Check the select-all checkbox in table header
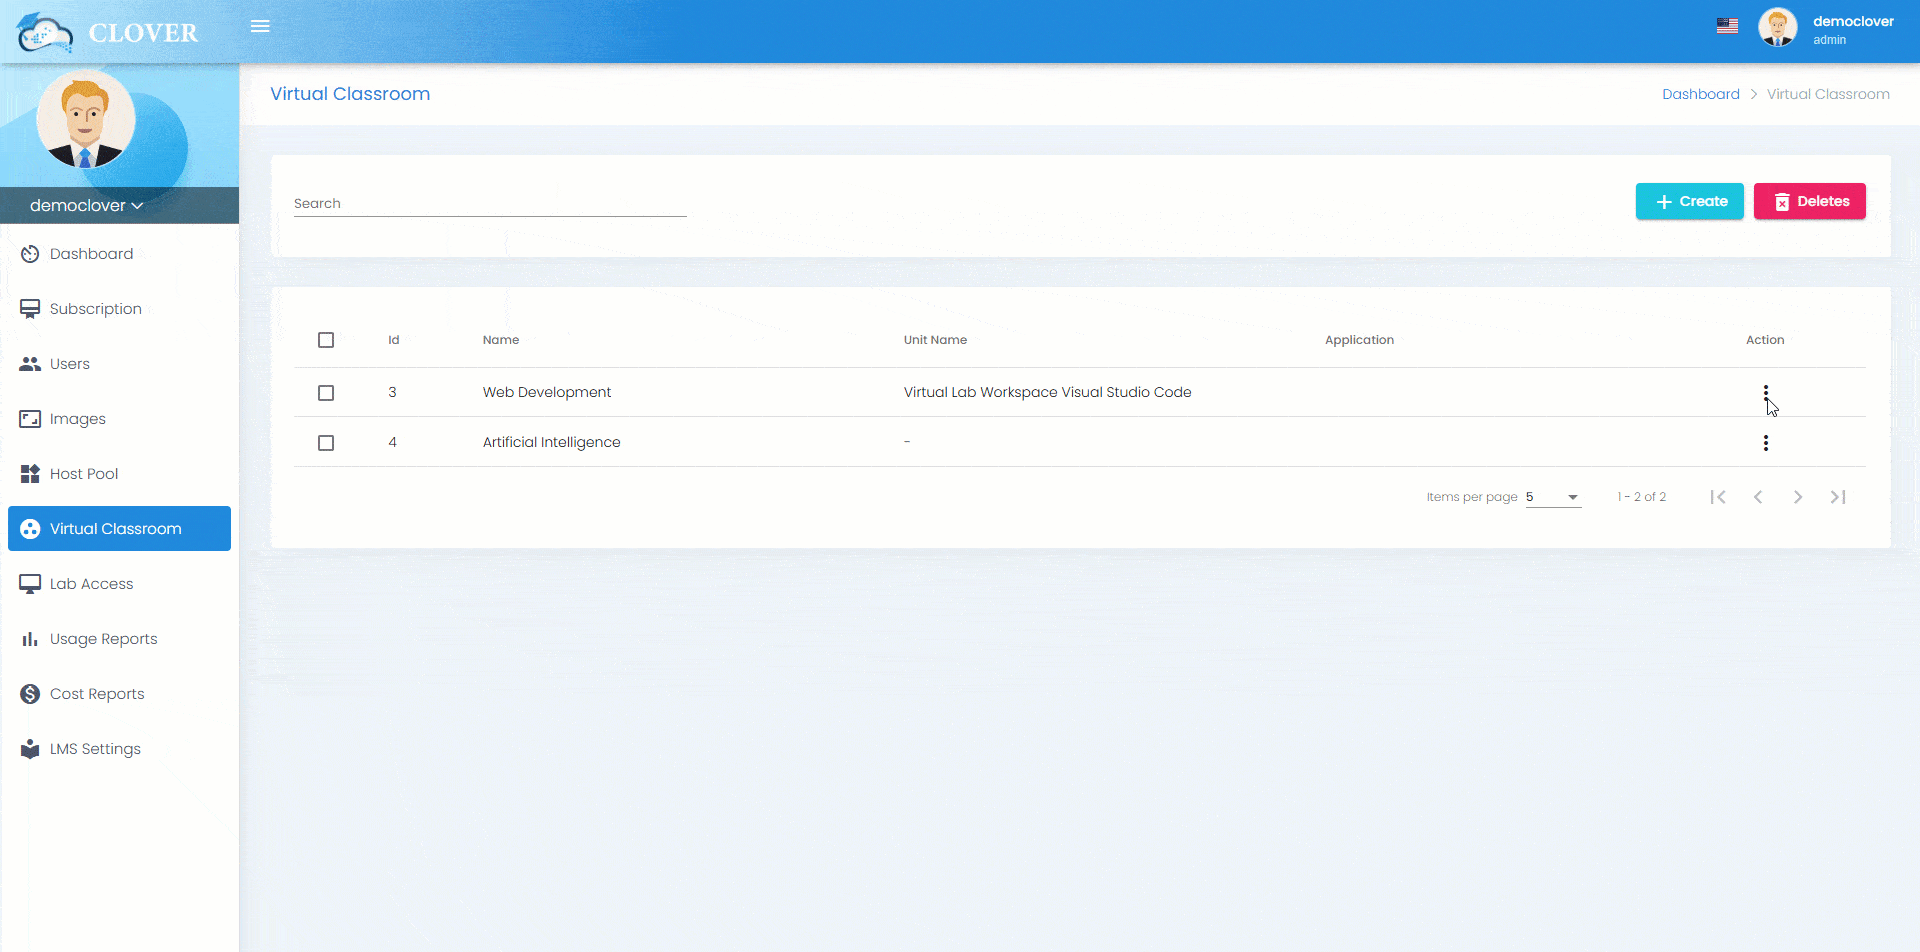The width and height of the screenshot is (1920, 952). tap(326, 340)
